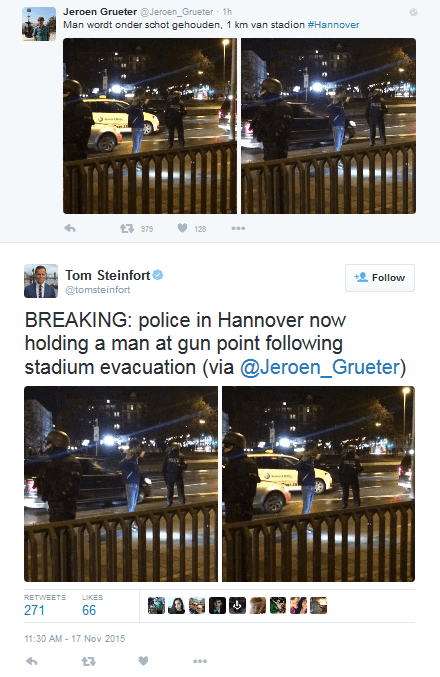440x677 pixels.
Task: Open Jeroen Grueter's profile avatar
Action: tap(39, 24)
